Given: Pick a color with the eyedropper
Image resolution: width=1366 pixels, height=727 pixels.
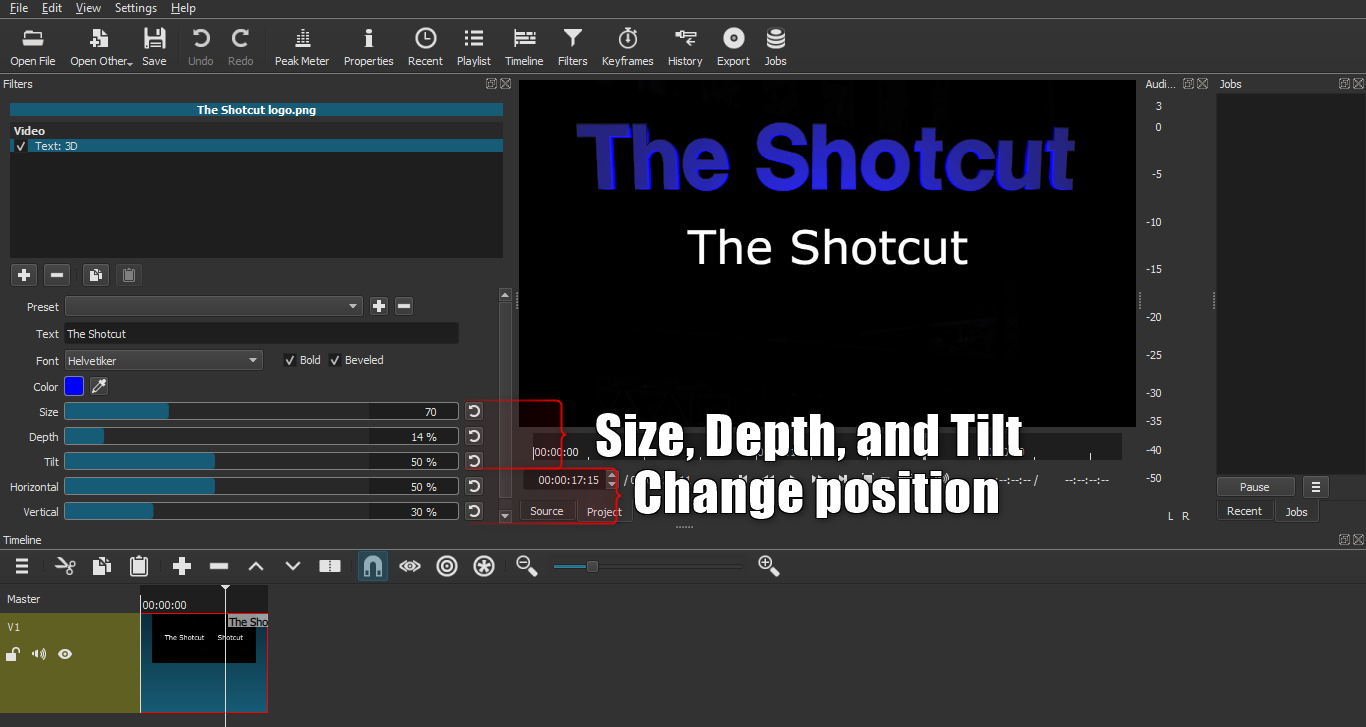Looking at the screenshot, I should click(x=99, y=386).
